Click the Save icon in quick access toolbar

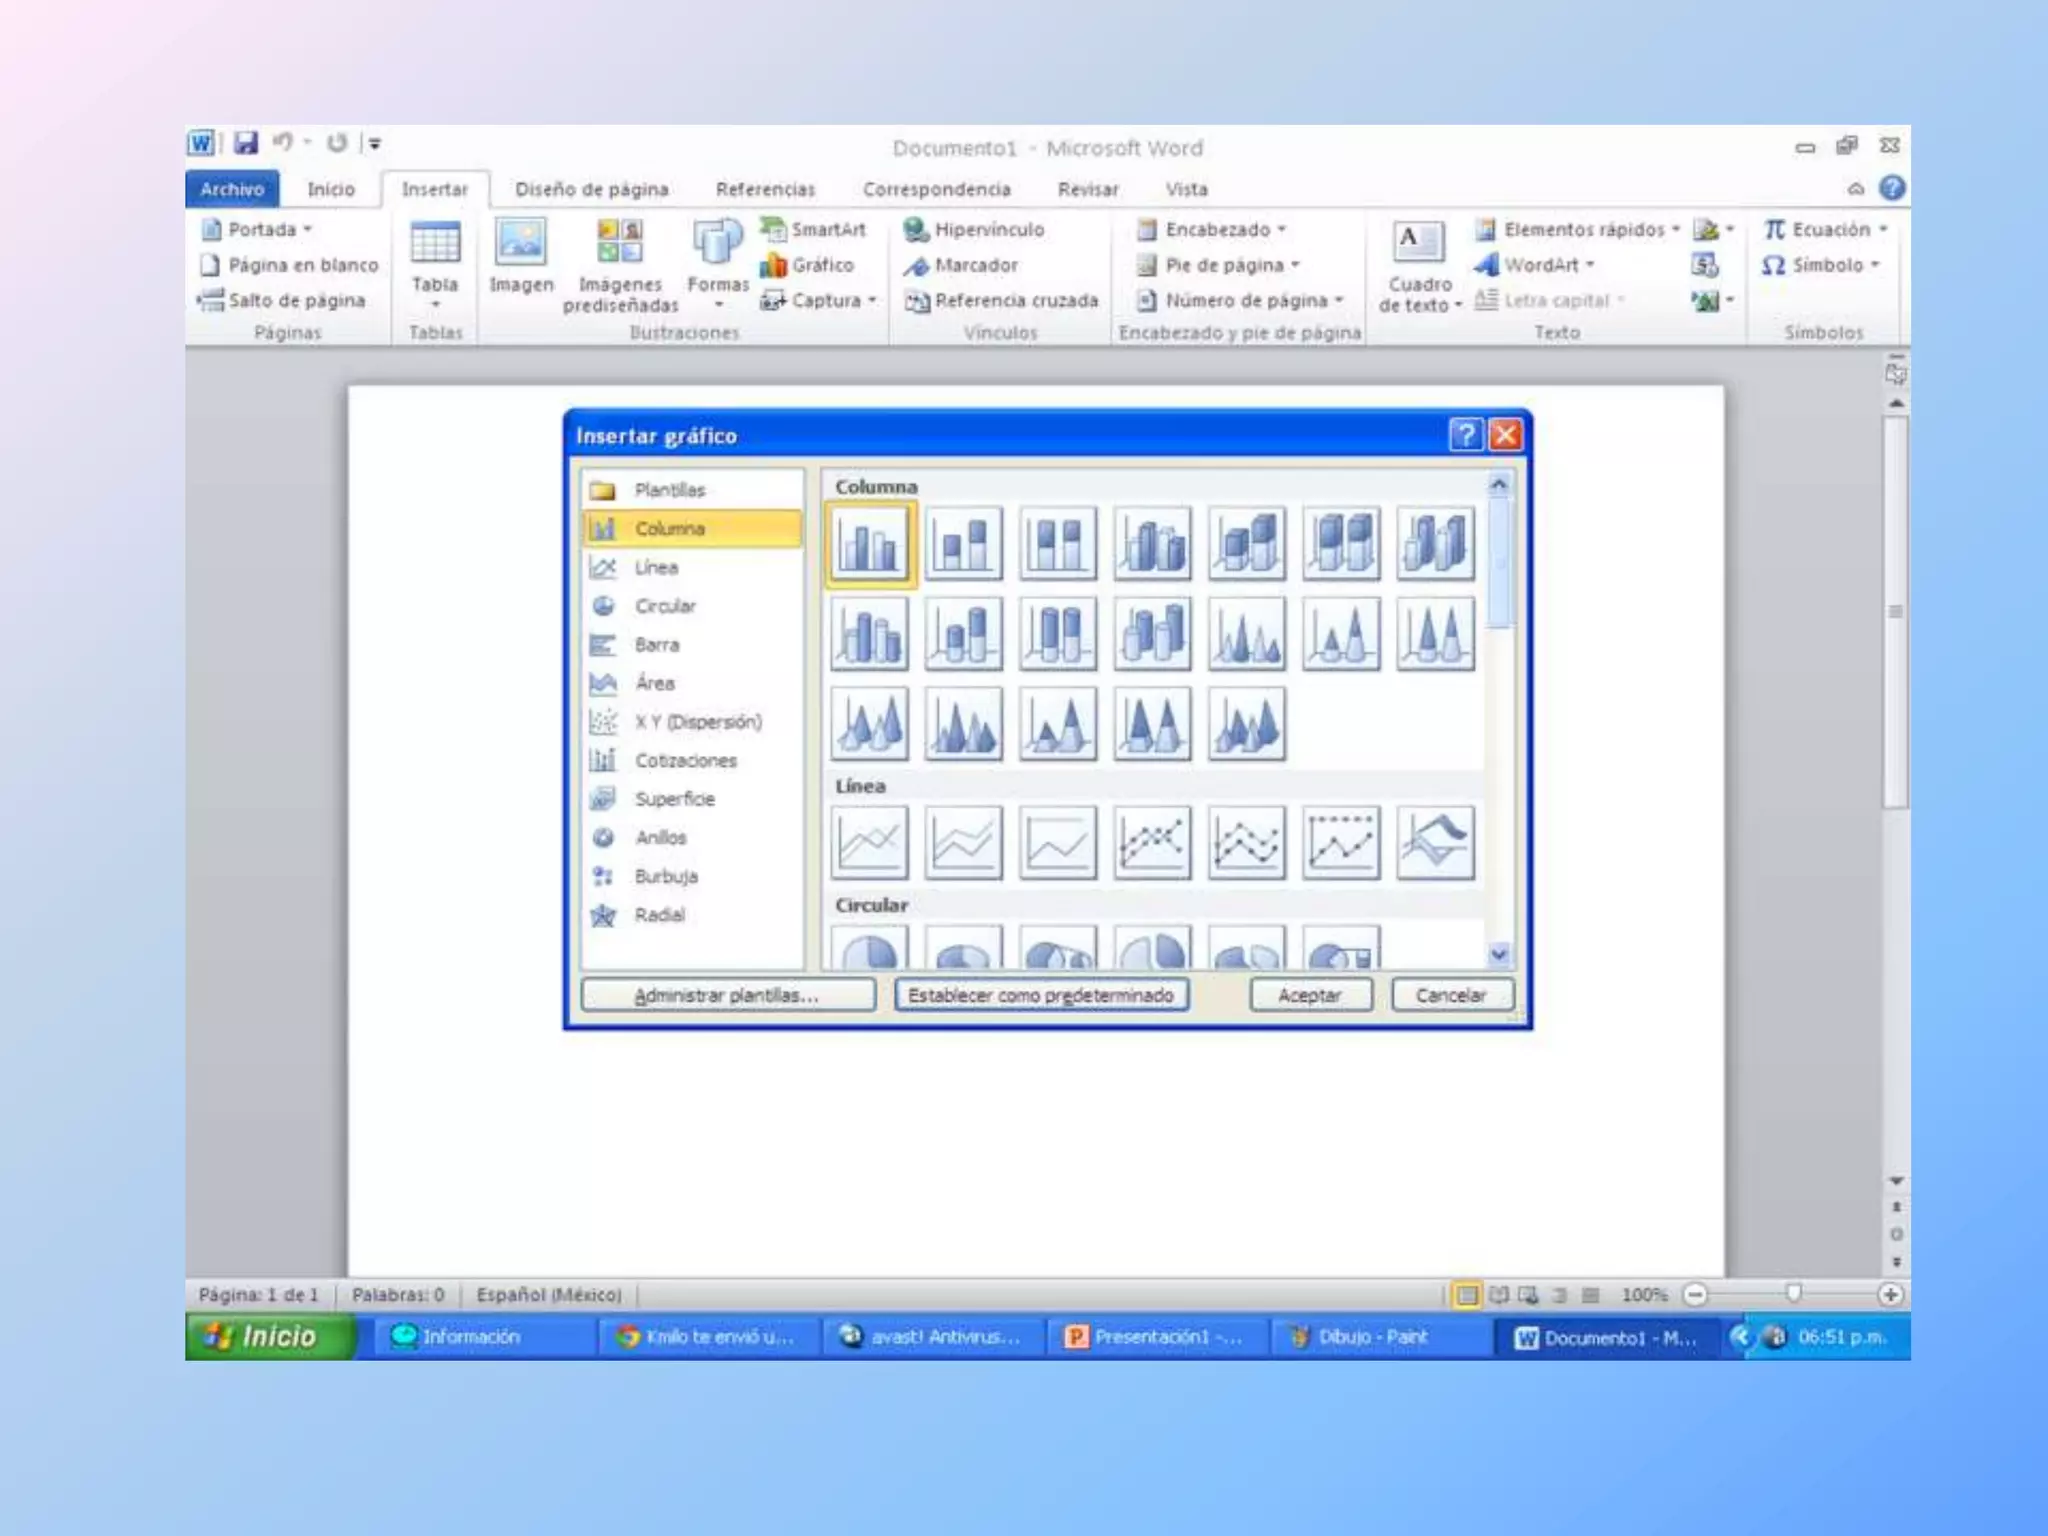246,143
